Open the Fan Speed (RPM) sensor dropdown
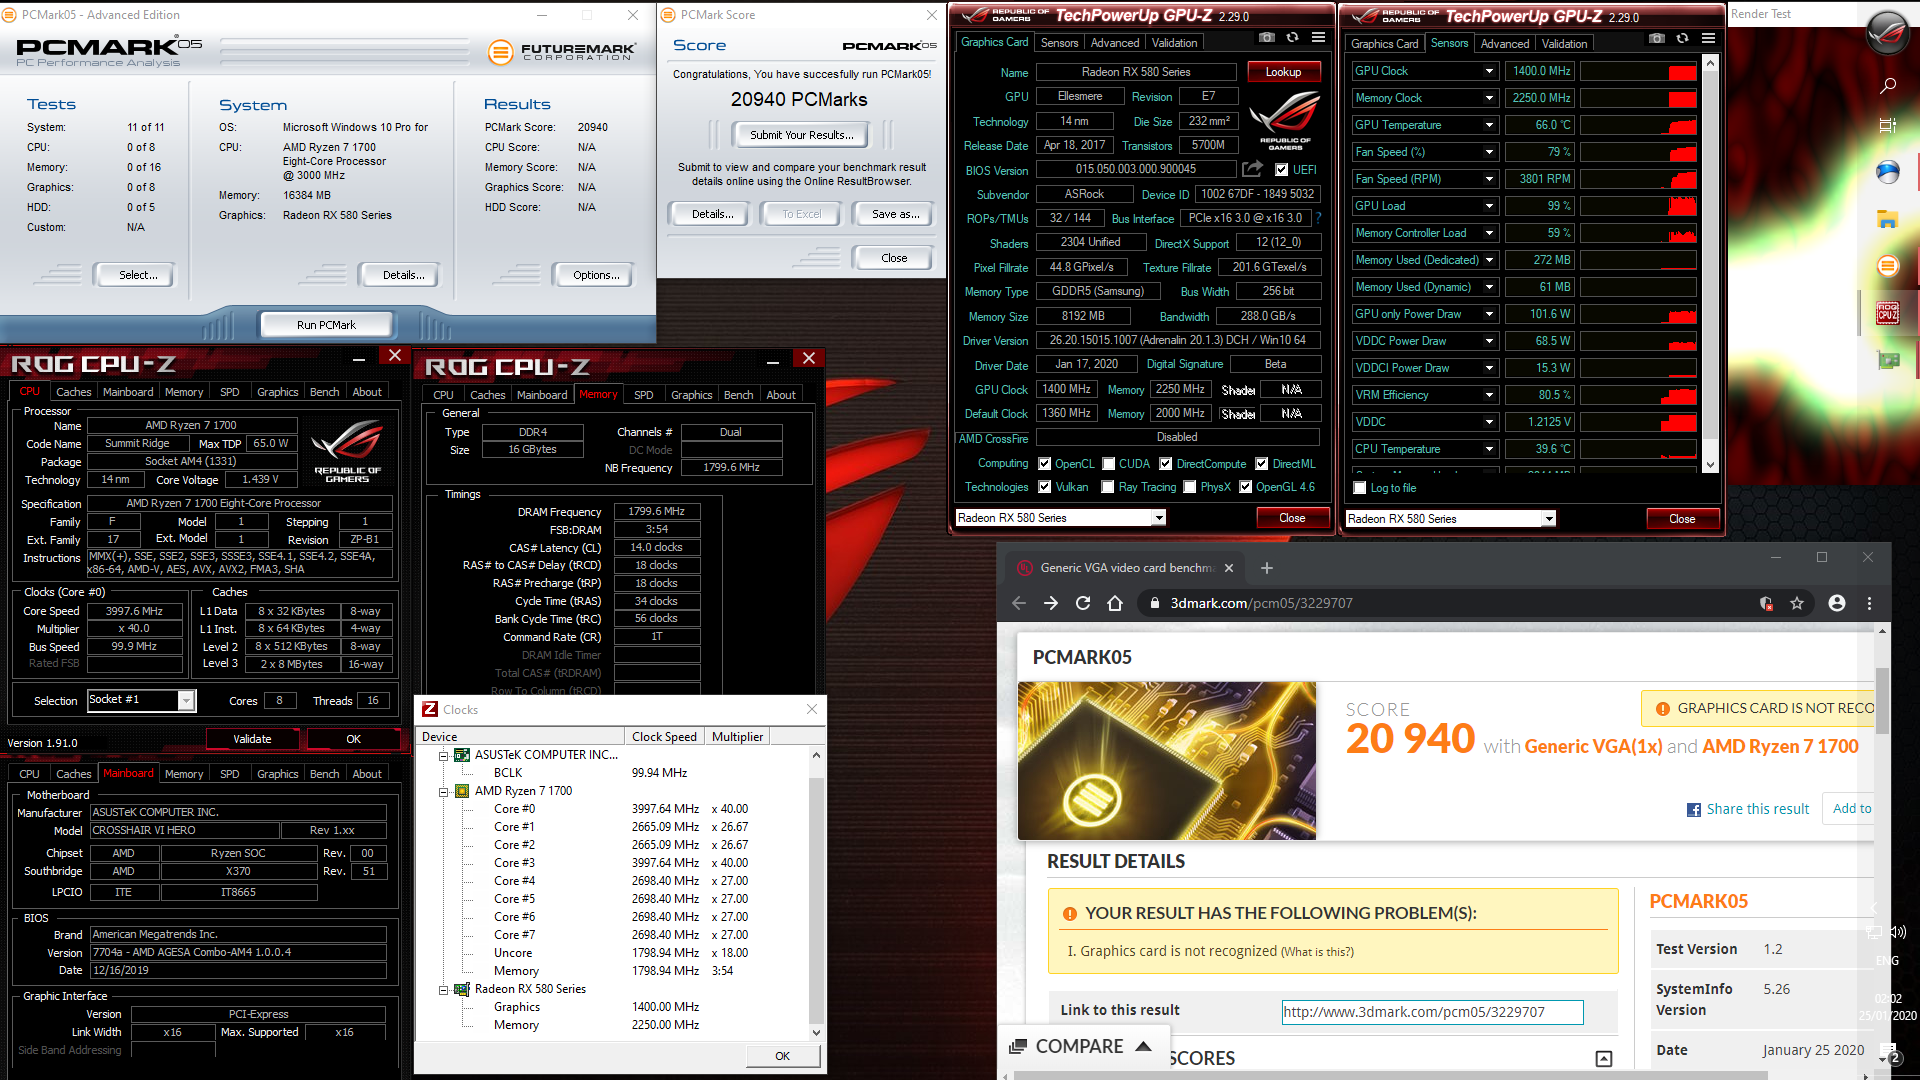The width and height of the screenshot is (1920, 1080). [x=1489, y=179]
